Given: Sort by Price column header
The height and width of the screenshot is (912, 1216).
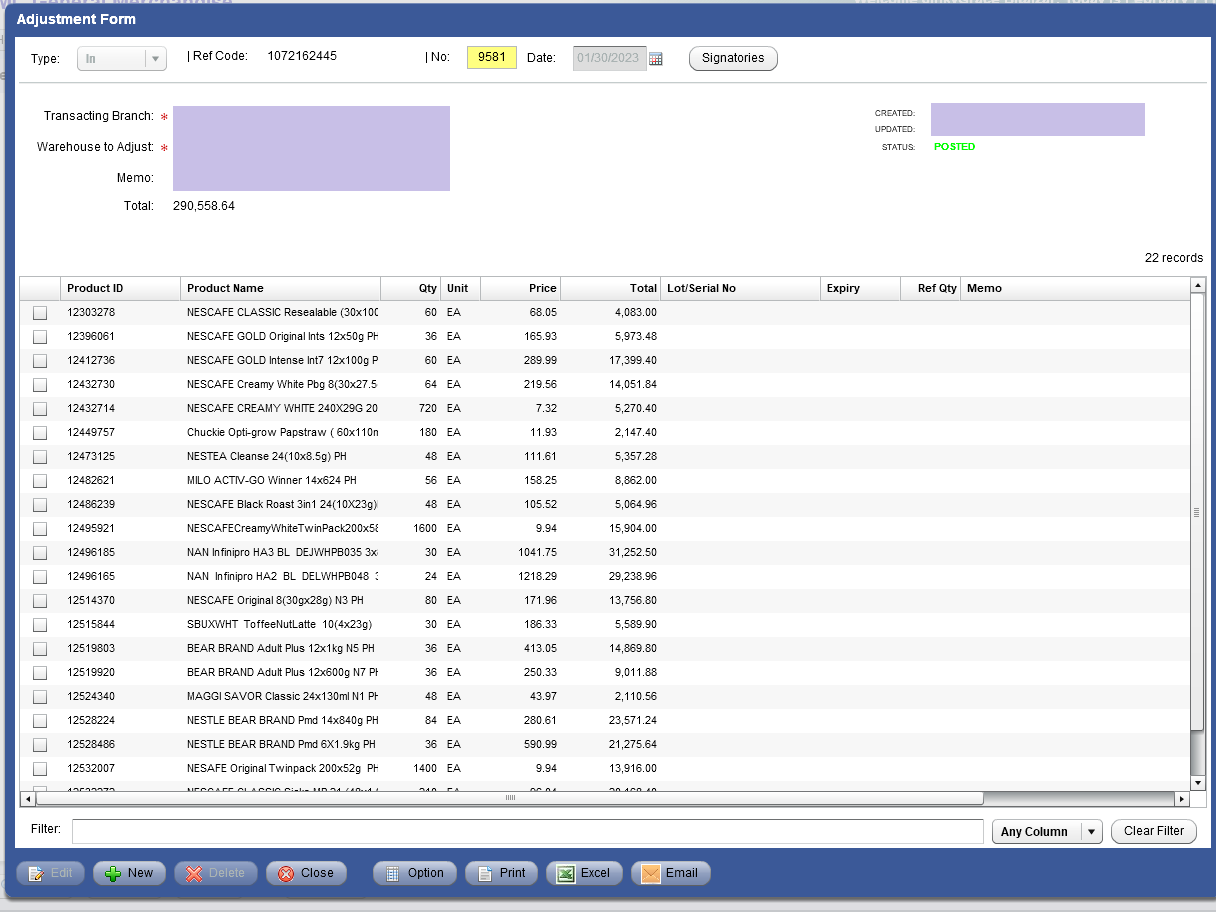Looking at the screenshot, I should pos(520,288).
